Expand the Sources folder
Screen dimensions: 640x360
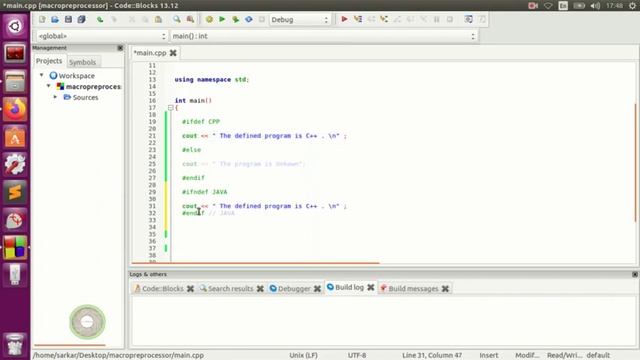click(x=56, y=97)
